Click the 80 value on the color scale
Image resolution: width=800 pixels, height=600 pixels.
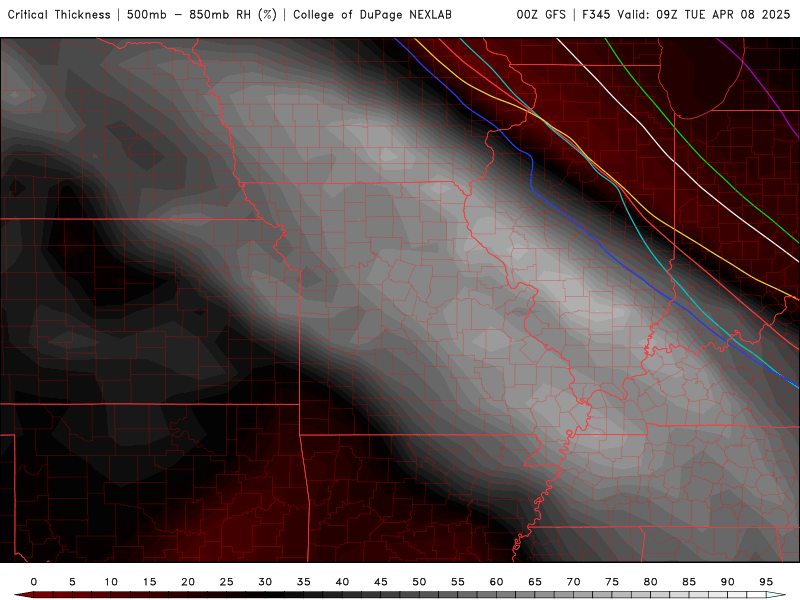[x=651, y=582]
